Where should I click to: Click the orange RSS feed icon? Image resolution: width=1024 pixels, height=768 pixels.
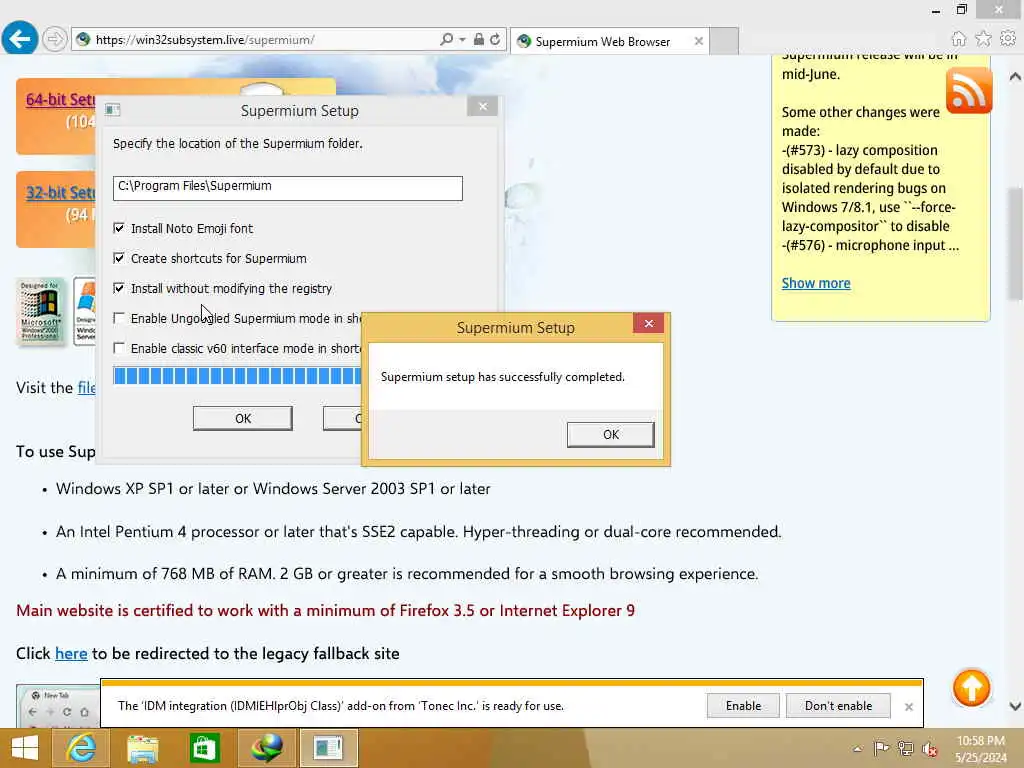[x=968, y=90]
